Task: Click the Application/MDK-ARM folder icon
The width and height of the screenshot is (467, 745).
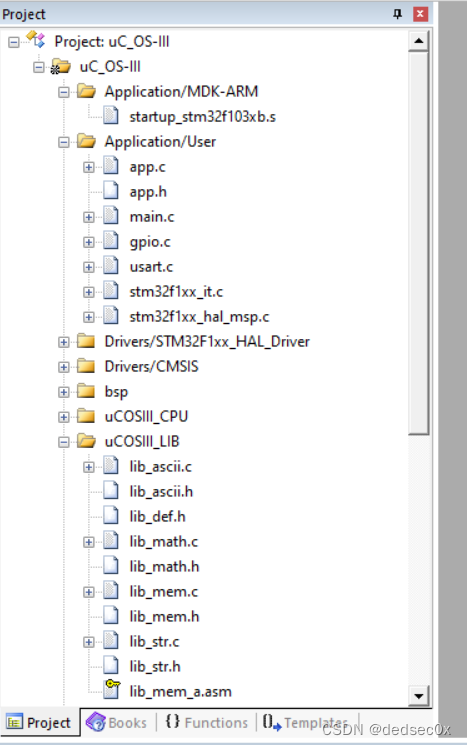Action: [86, 91]
